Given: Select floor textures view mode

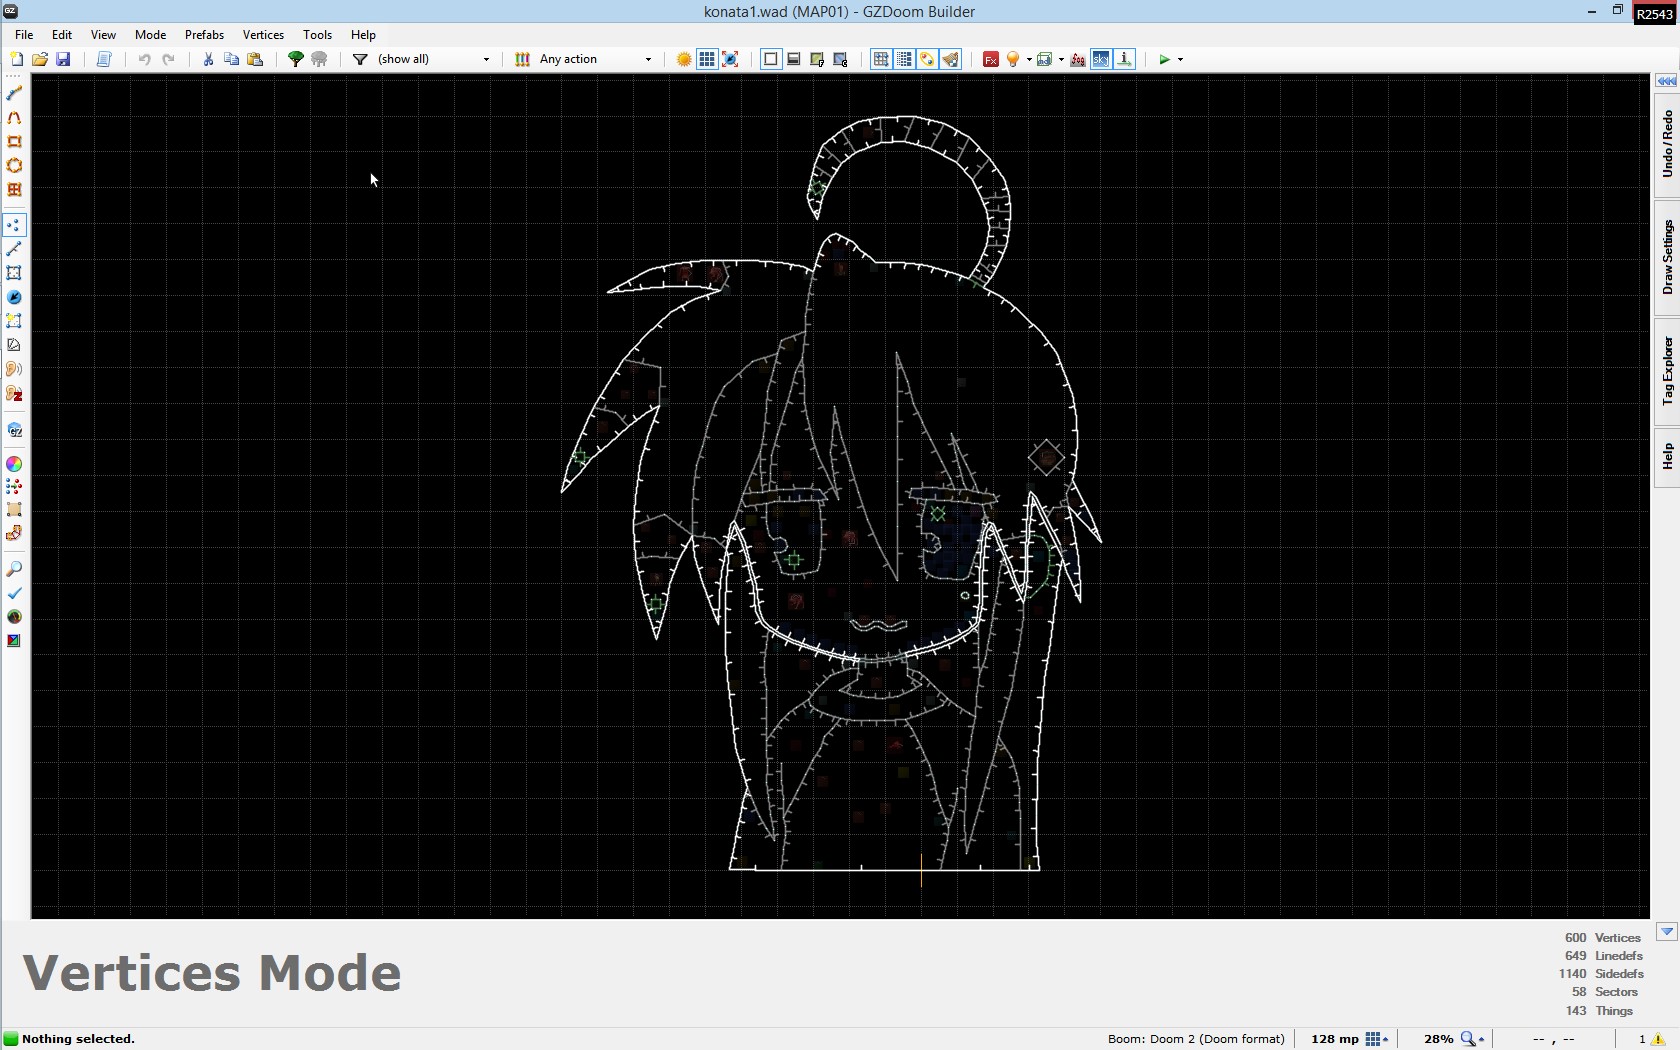Looking at the screenshot, I should click(817, 59).
